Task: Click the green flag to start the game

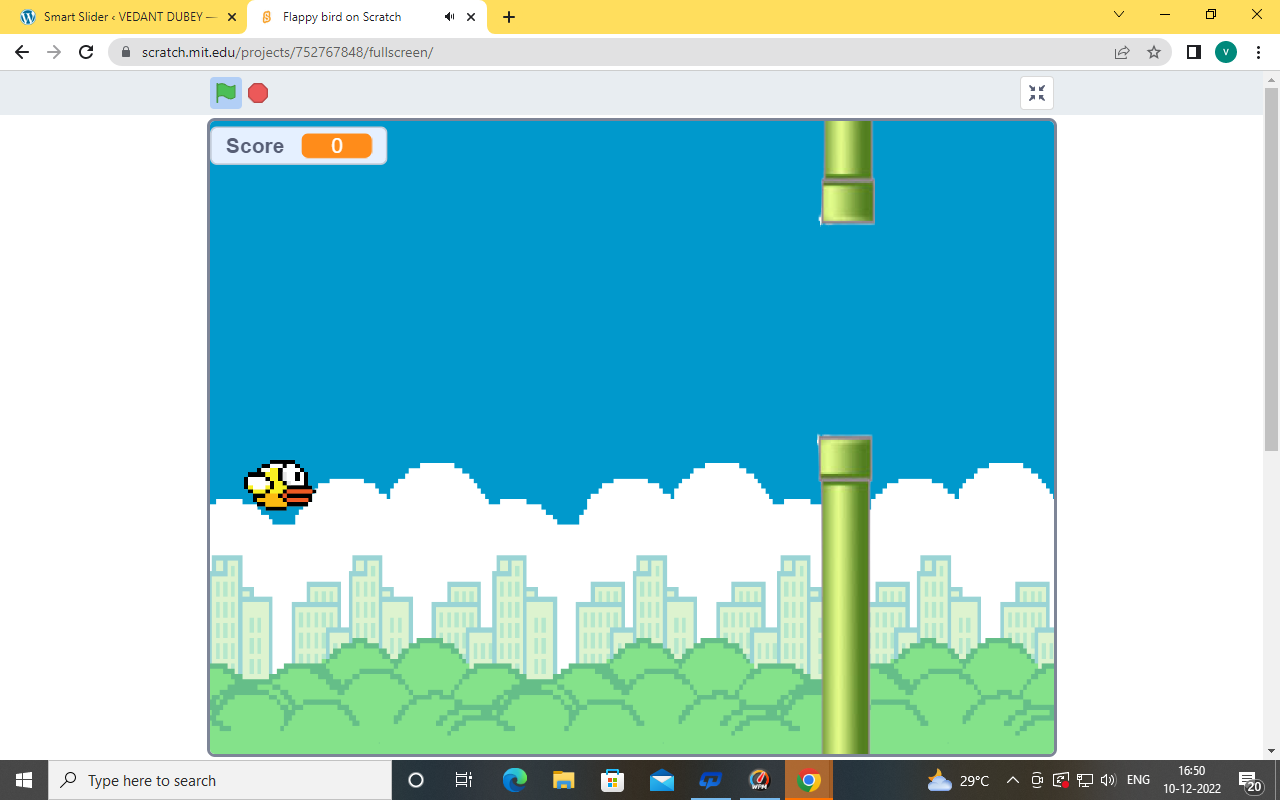Action: [226, 93]
